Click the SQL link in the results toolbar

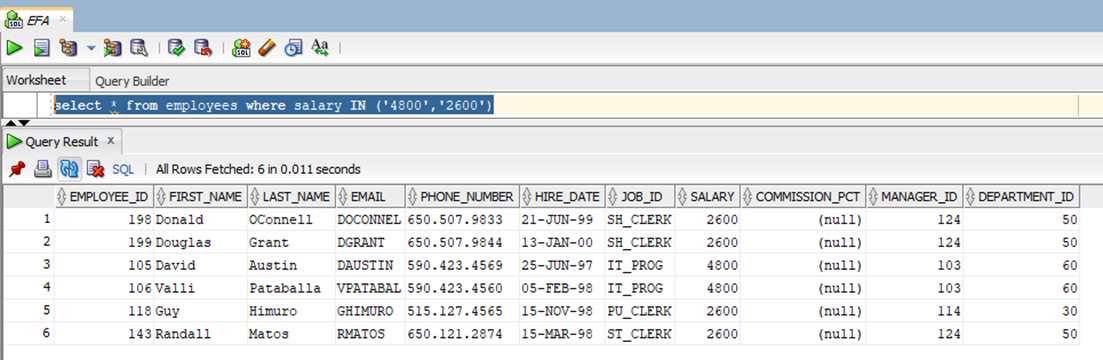tap(123, 169)
